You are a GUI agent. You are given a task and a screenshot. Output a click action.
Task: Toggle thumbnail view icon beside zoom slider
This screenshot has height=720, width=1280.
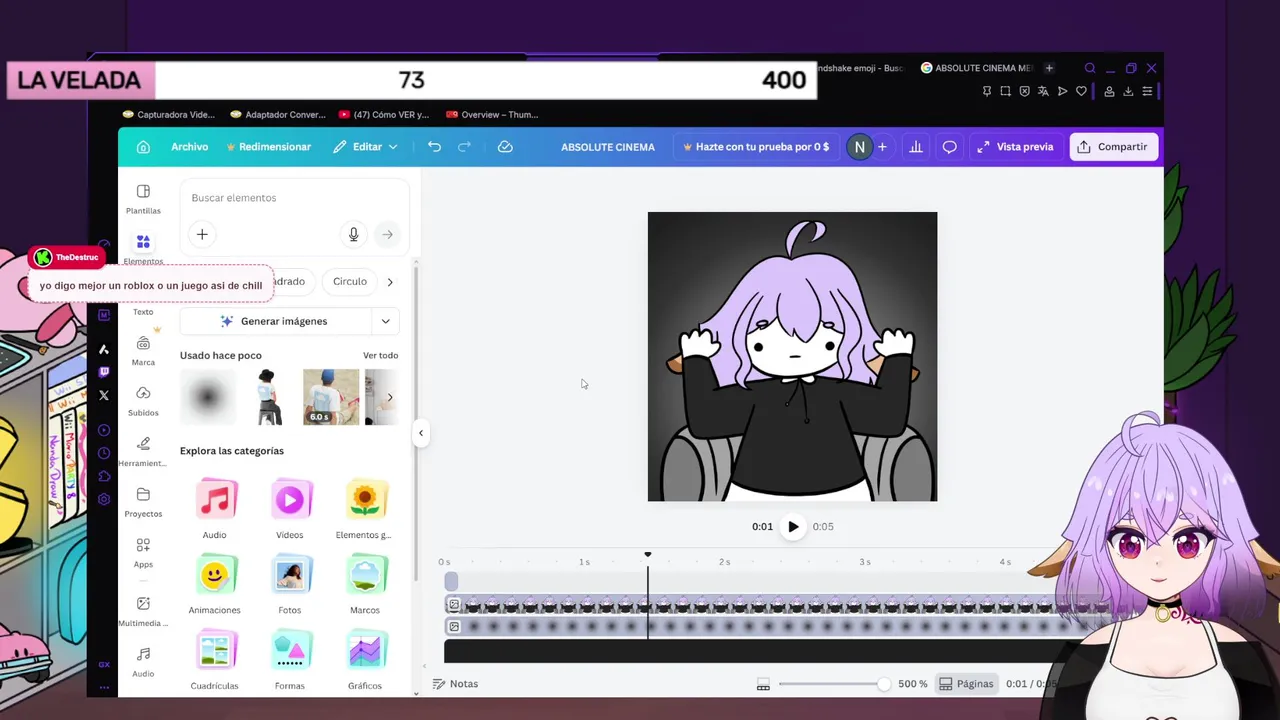(763, 684)
